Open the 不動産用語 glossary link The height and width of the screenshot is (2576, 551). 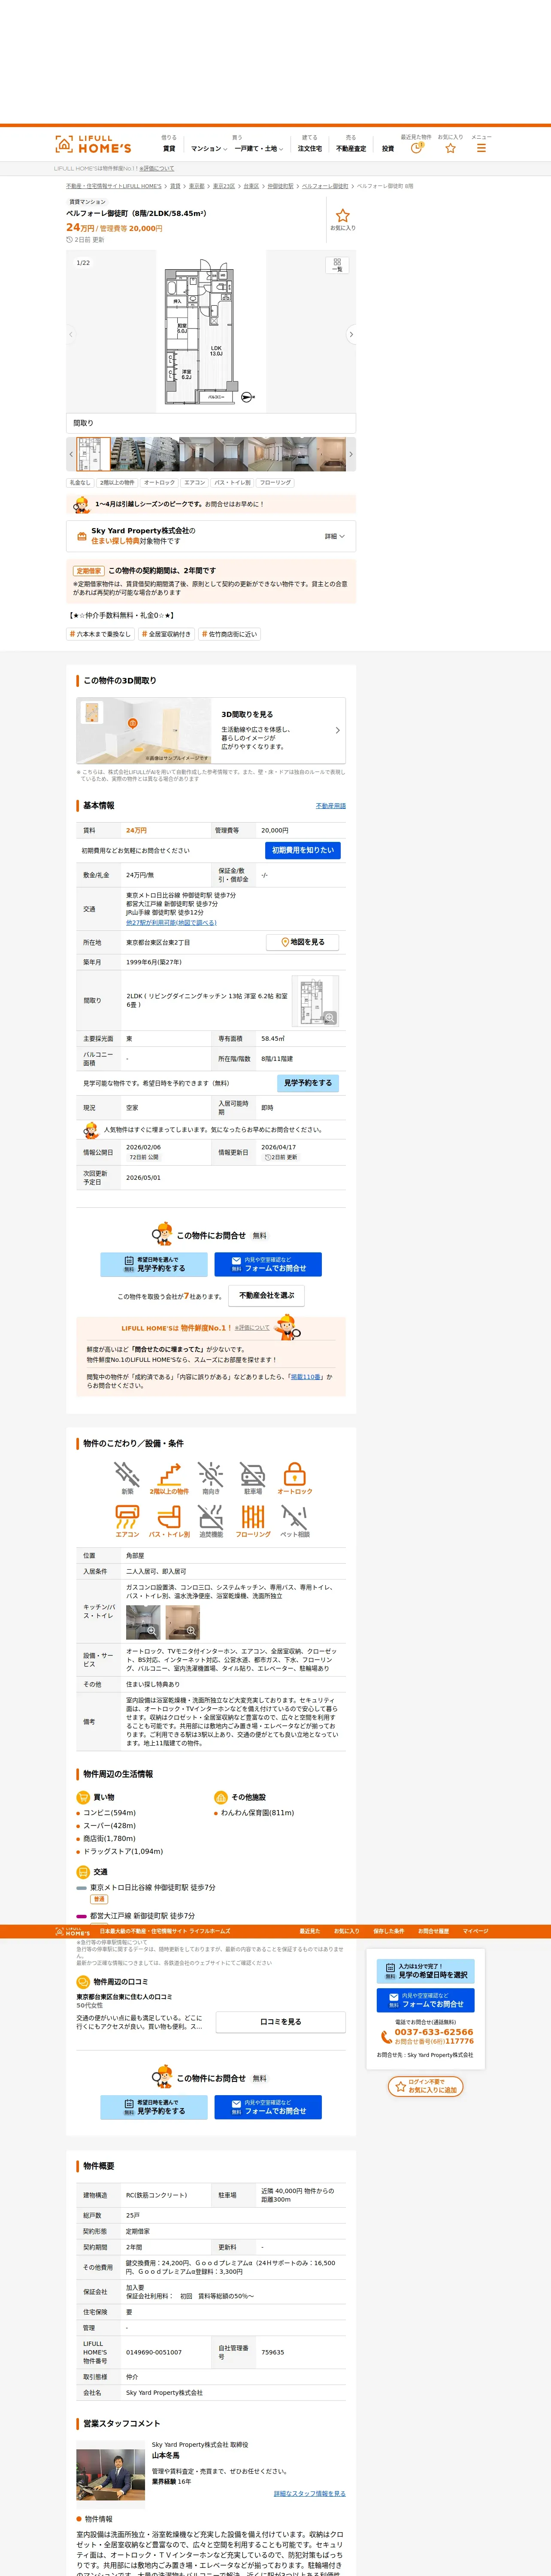(331, 806)
